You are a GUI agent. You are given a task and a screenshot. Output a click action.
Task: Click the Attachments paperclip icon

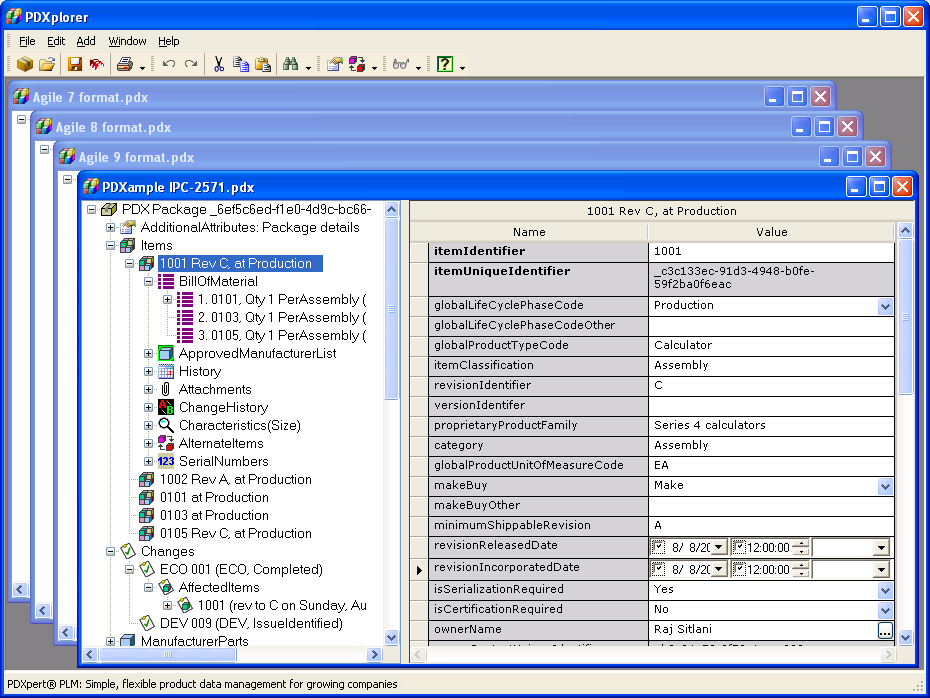click(166, 390)
